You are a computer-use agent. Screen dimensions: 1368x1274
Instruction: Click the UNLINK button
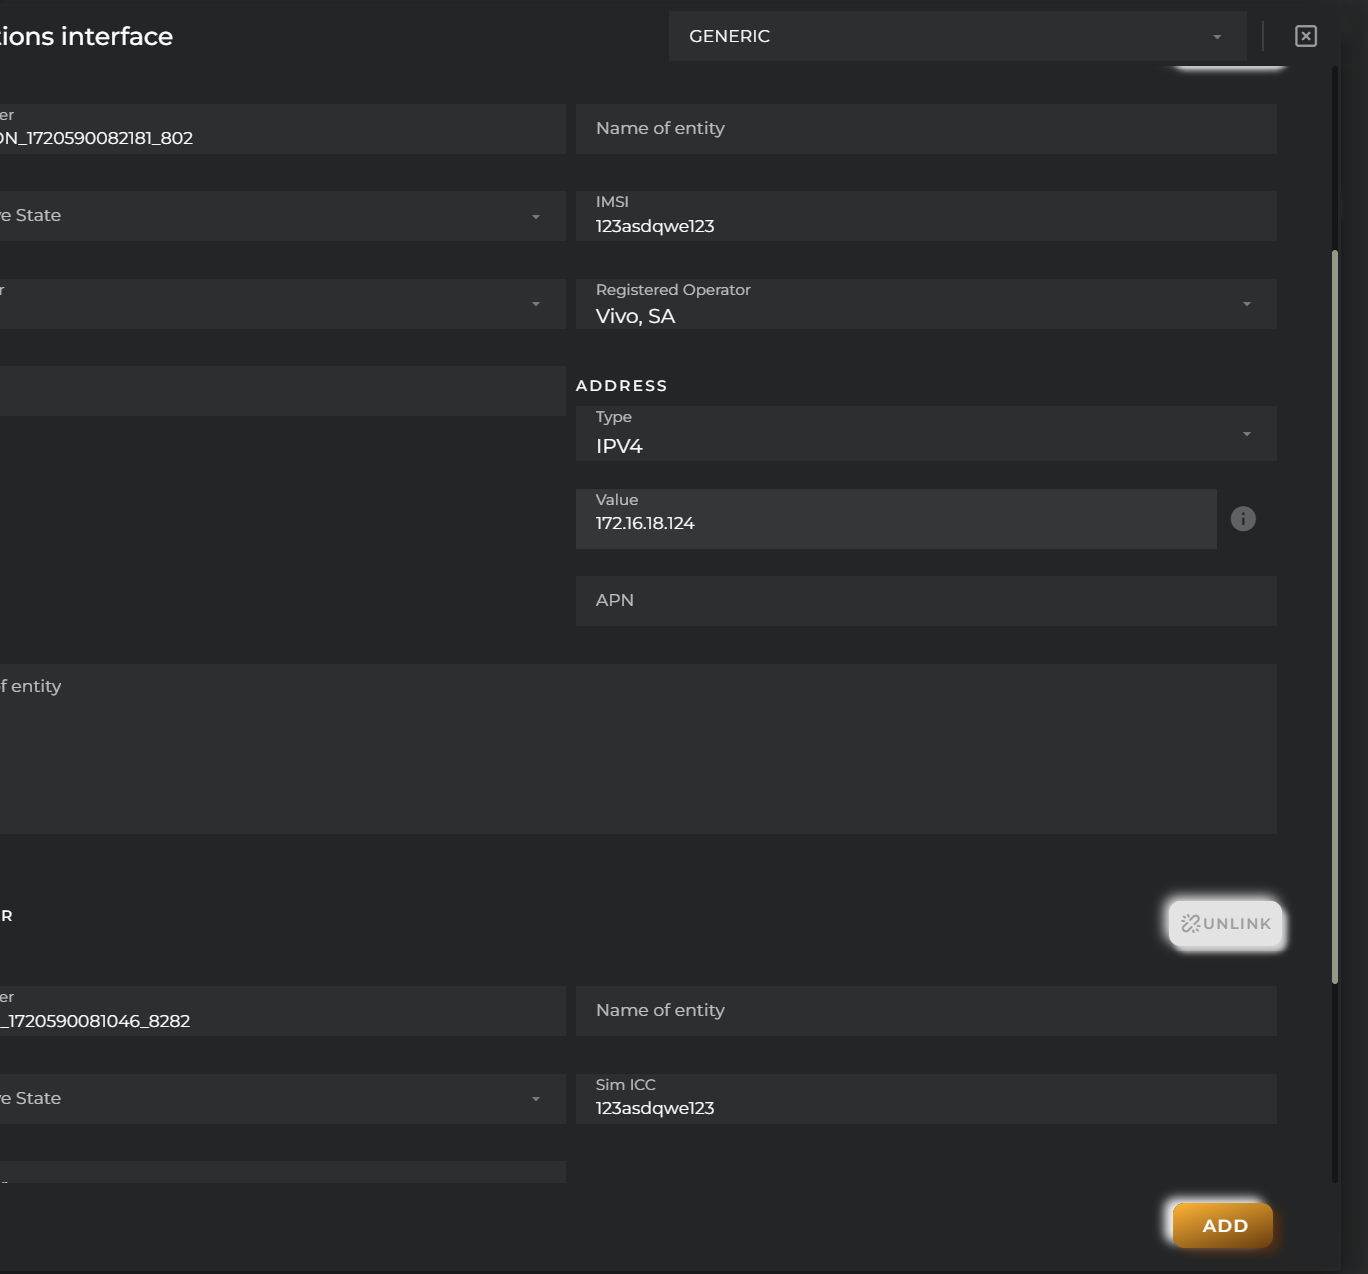point(1226,923)
